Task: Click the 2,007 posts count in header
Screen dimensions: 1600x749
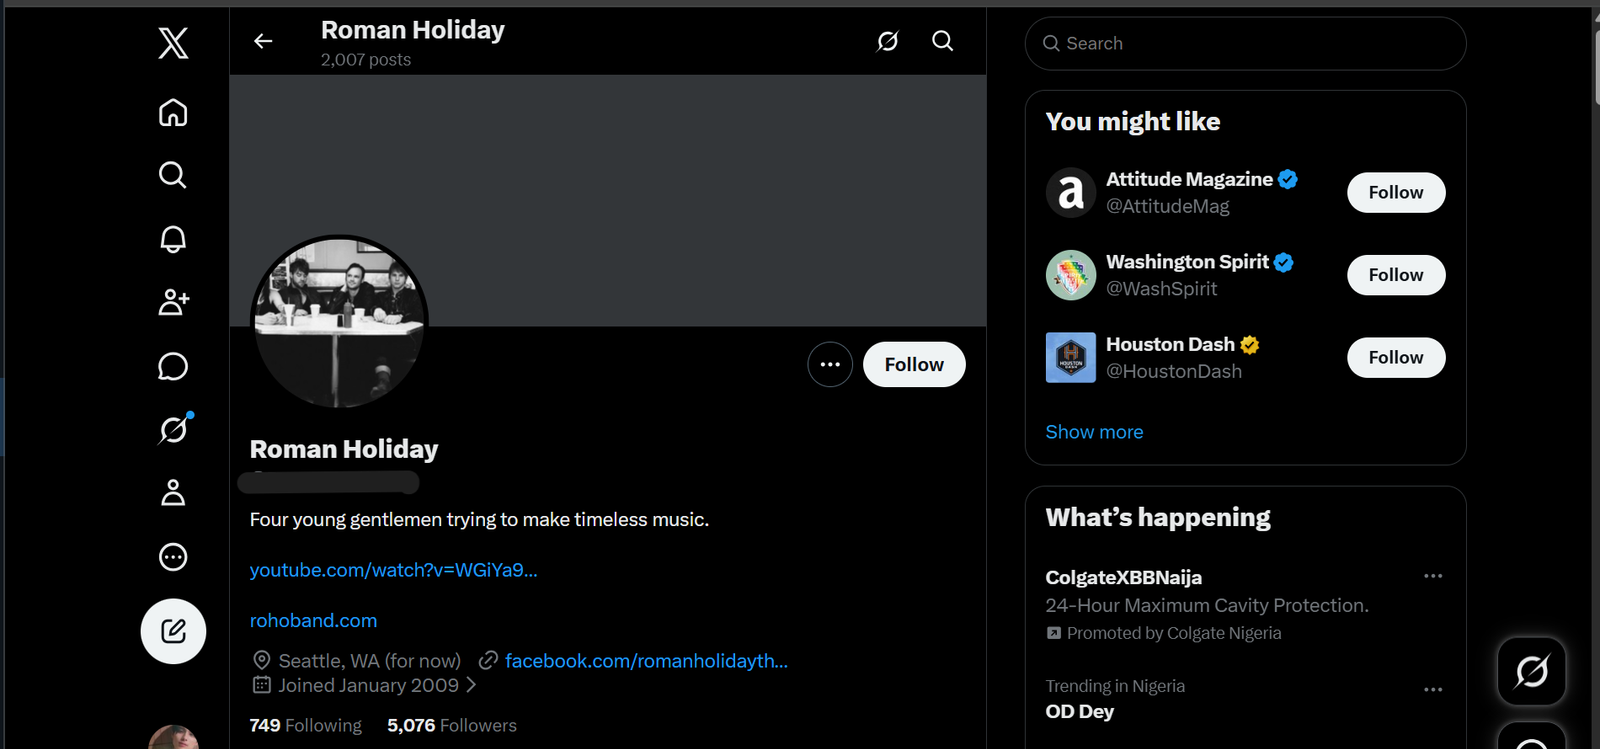Action: pyautogui.click(x=366, y=60)
